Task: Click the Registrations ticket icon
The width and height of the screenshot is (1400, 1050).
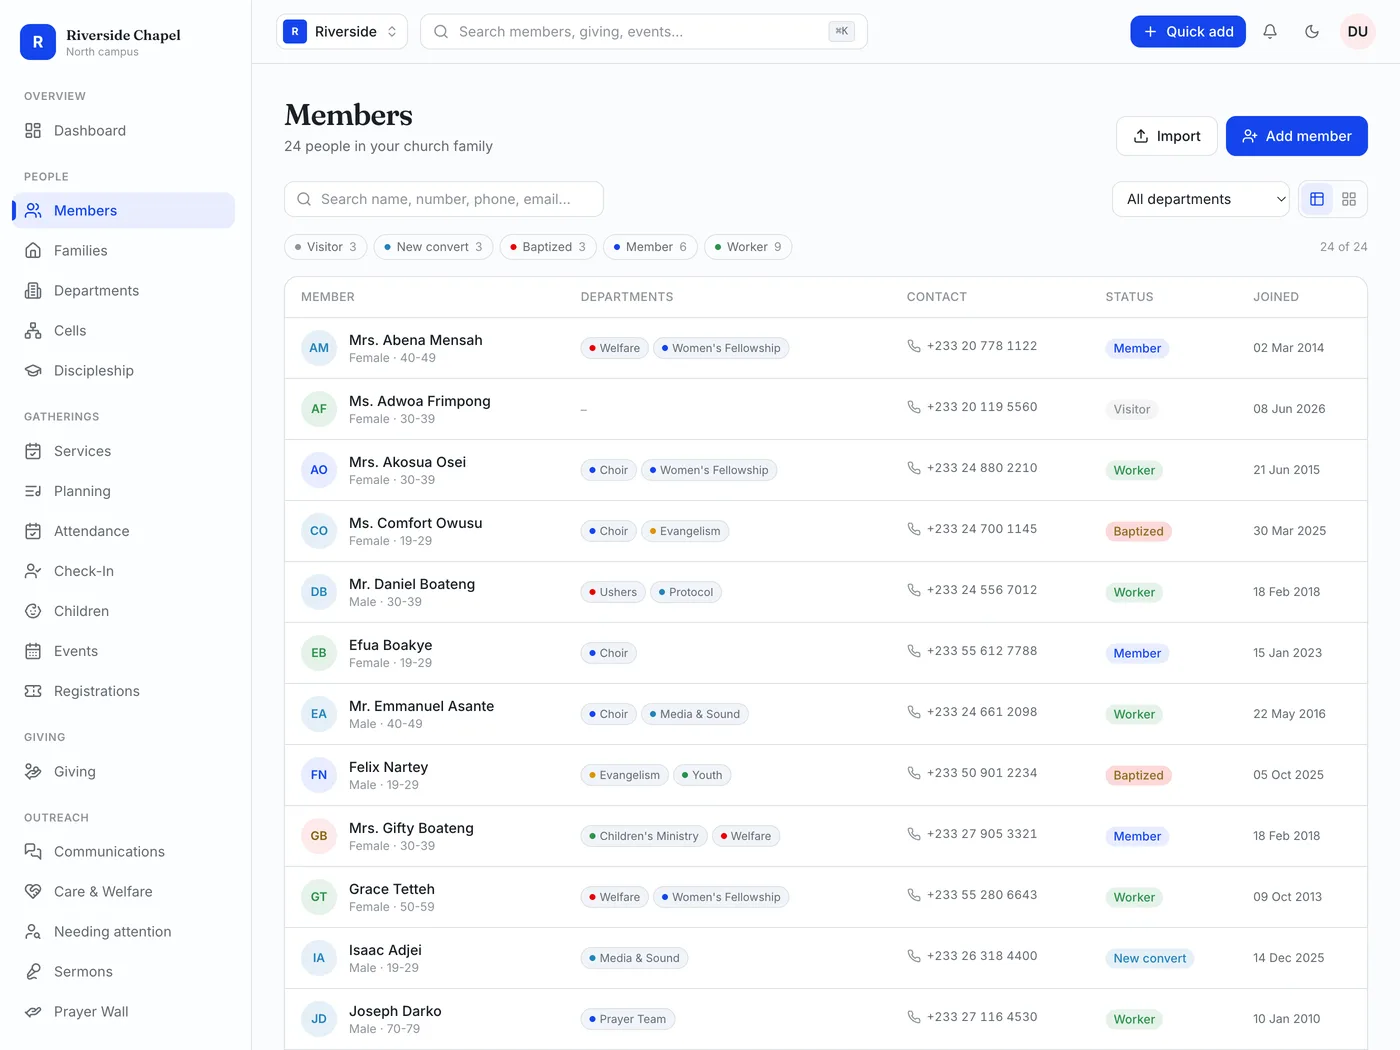Action: tap(33, 691)
